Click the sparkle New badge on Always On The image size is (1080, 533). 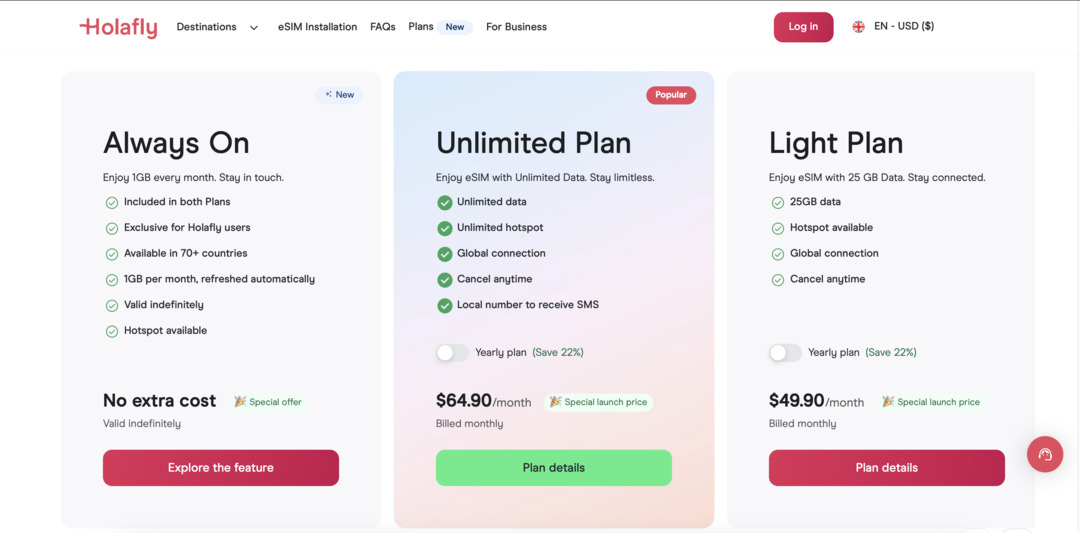[x=339, y=95]
